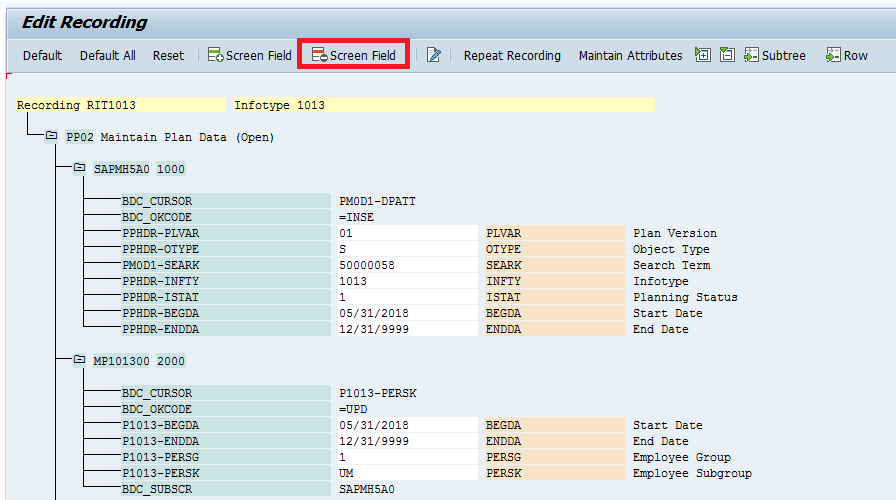The image size is (896, 500).
Task: Collapse the MP101300 2000 screen folder
Action: (79, 360)
